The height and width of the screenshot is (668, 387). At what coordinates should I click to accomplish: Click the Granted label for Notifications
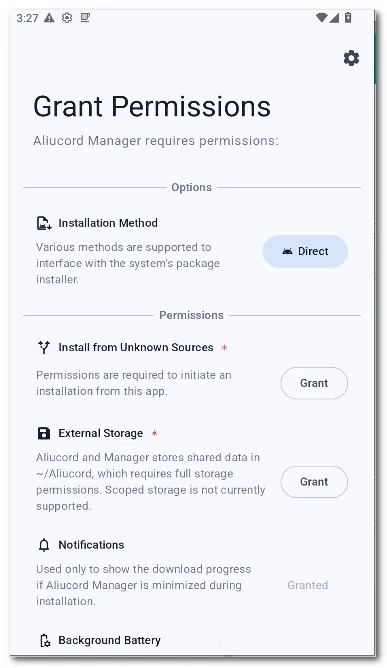307,585
